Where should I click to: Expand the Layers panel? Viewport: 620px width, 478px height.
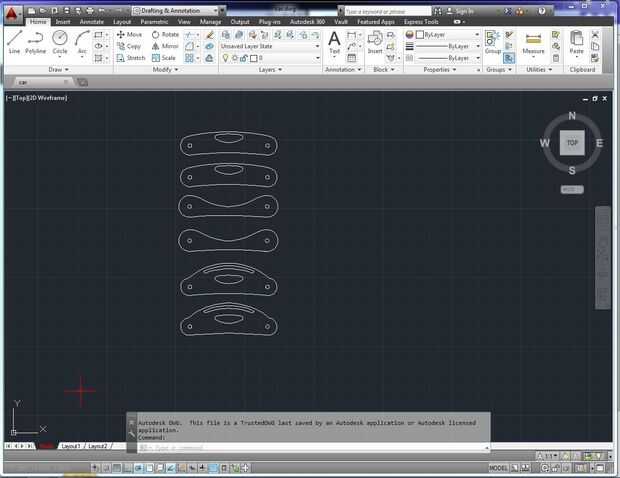coord(270,70)
